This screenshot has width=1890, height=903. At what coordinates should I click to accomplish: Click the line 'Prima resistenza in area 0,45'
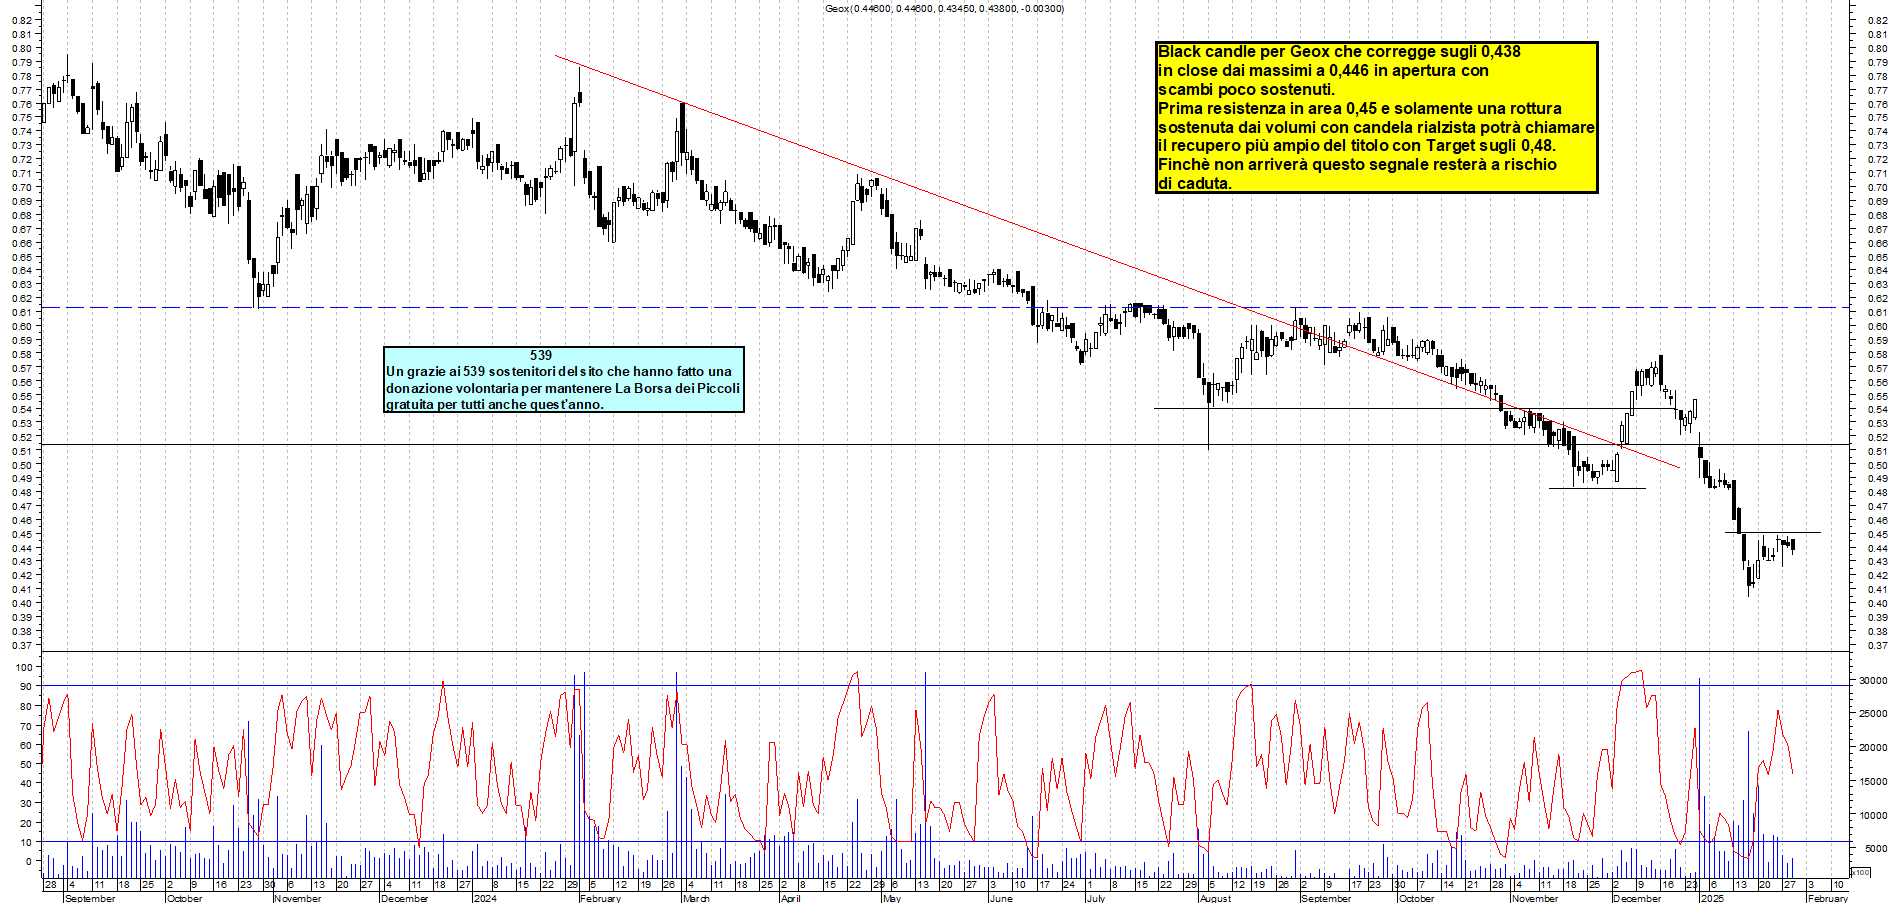point(1360,108)
